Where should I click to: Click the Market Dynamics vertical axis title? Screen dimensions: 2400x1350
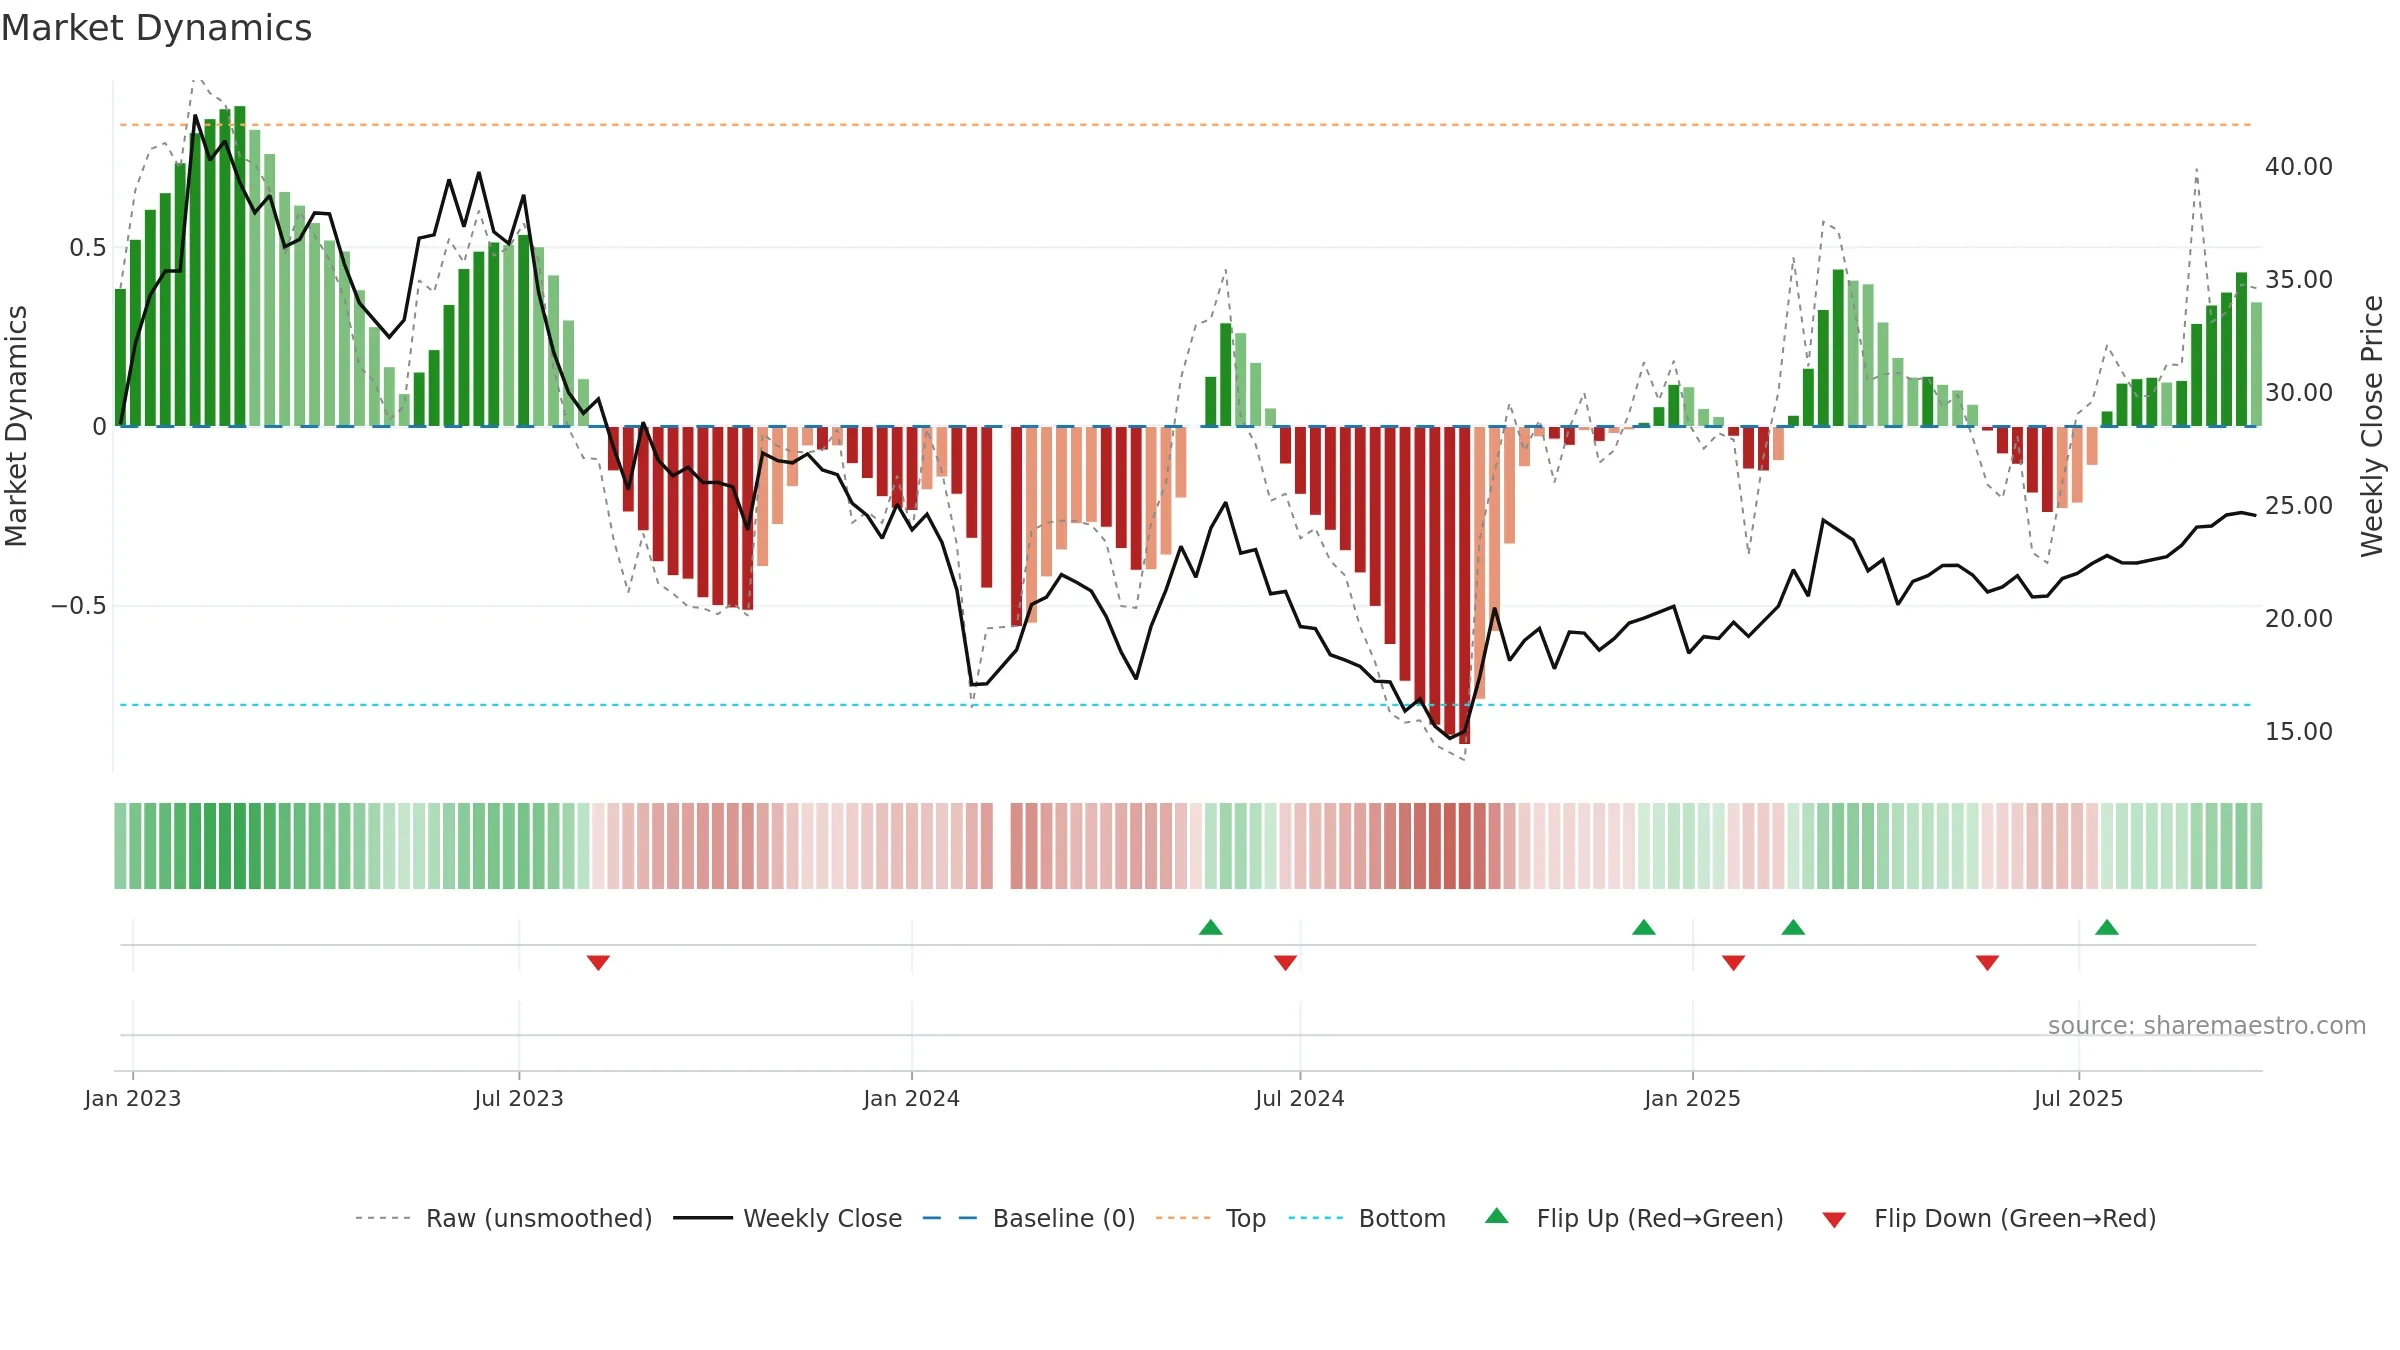pos(16,426)
